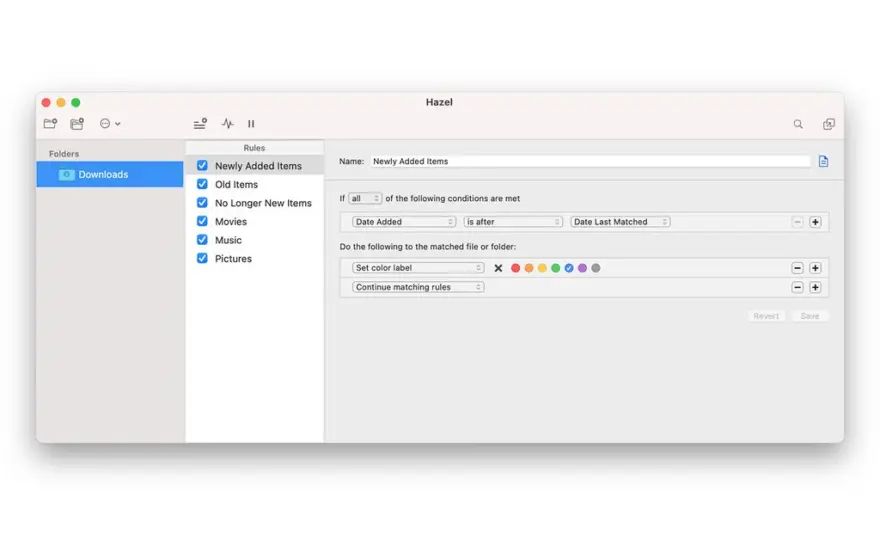Image resolution: width=880 pixels, height=550 pixels.
Task: Click the Save button
Action: point(809,316)
